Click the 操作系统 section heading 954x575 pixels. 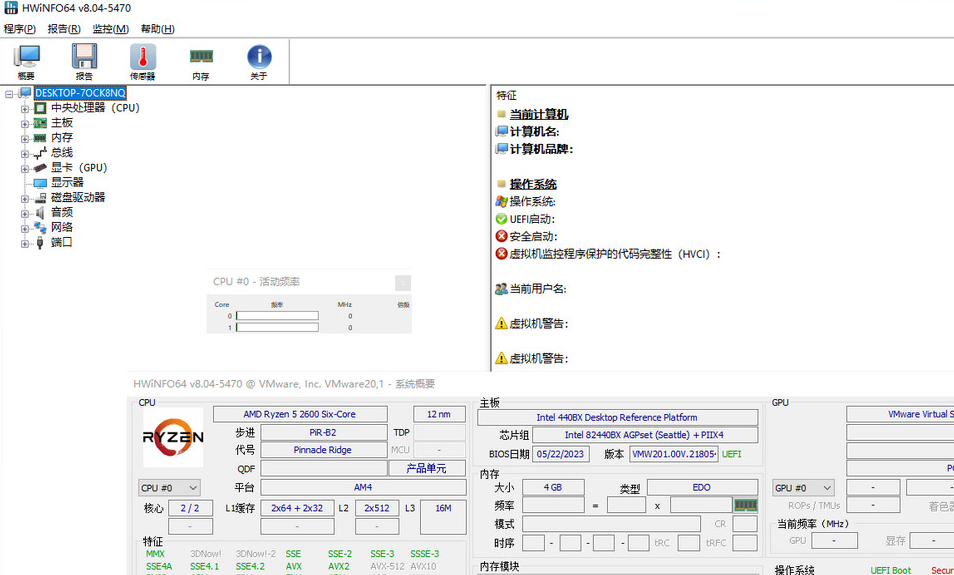point(534,184)
